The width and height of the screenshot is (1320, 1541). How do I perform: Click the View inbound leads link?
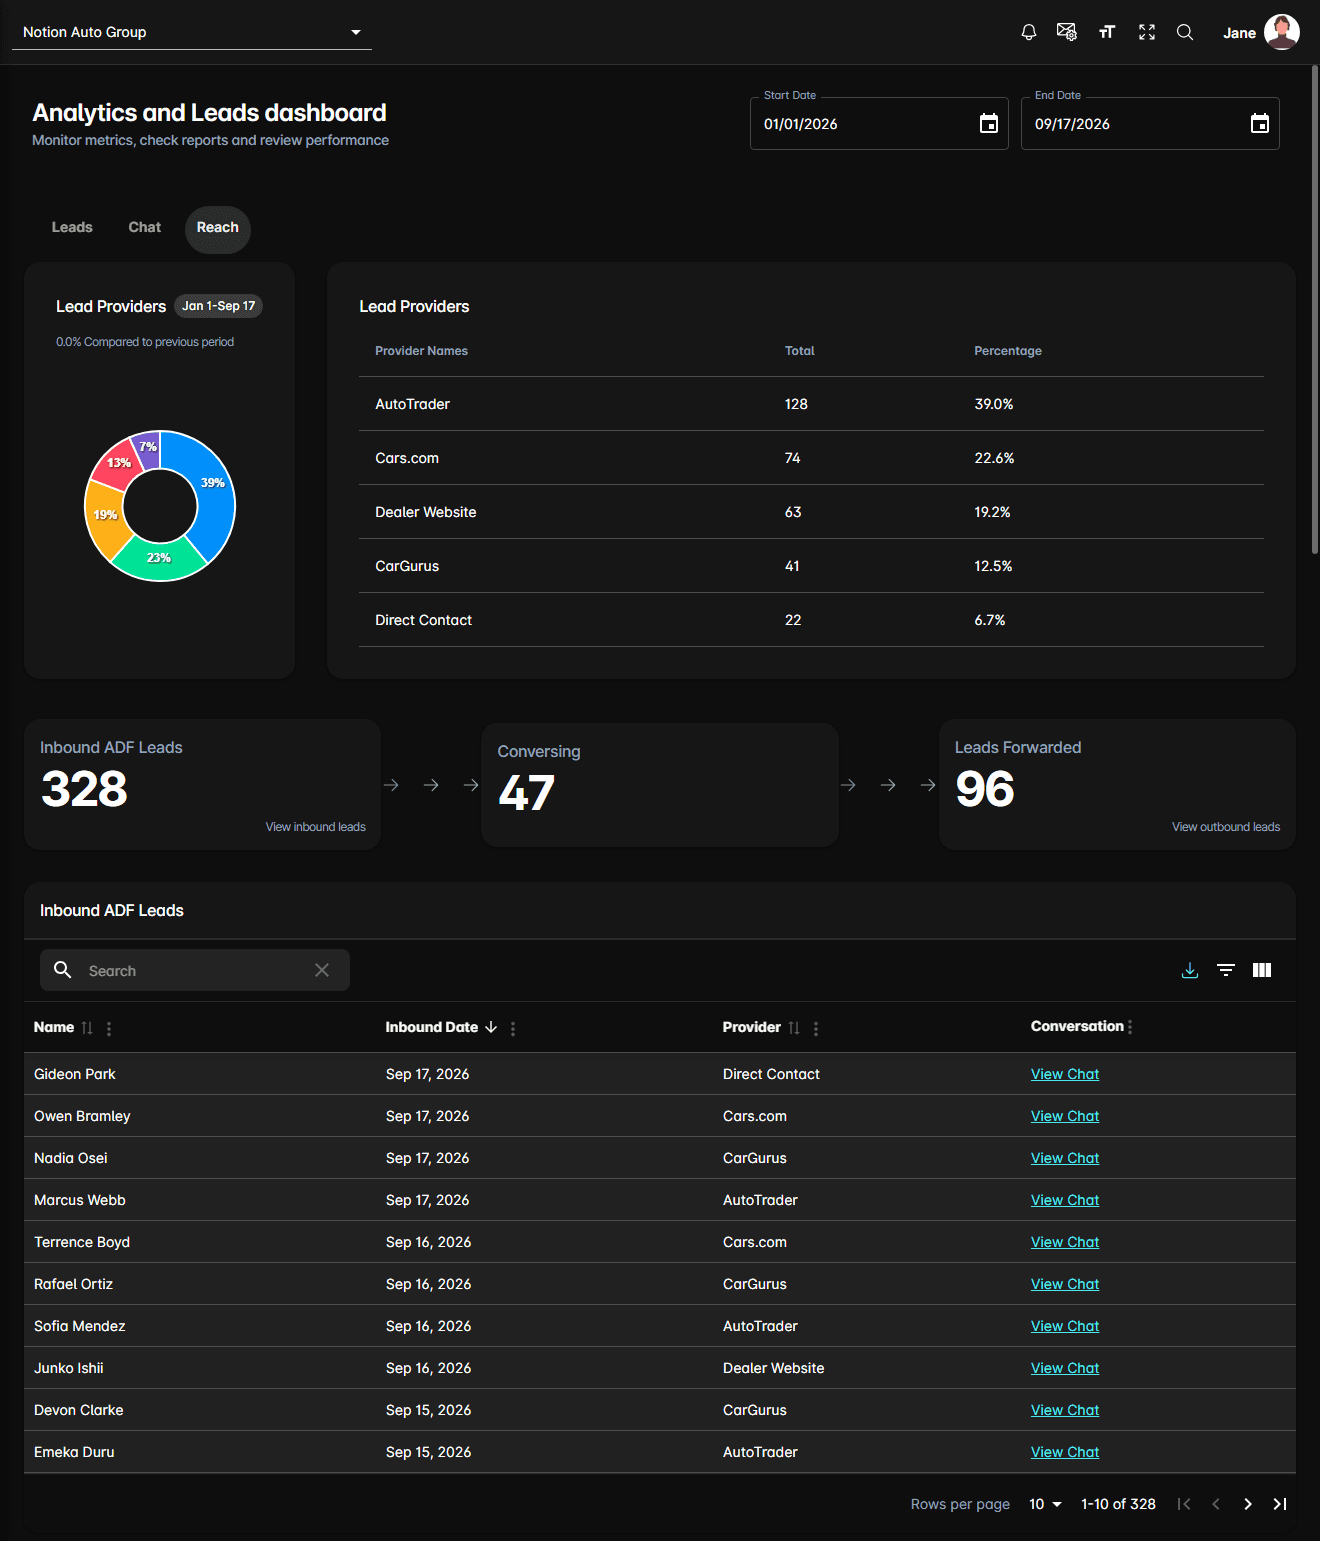(x=316, y=827)
